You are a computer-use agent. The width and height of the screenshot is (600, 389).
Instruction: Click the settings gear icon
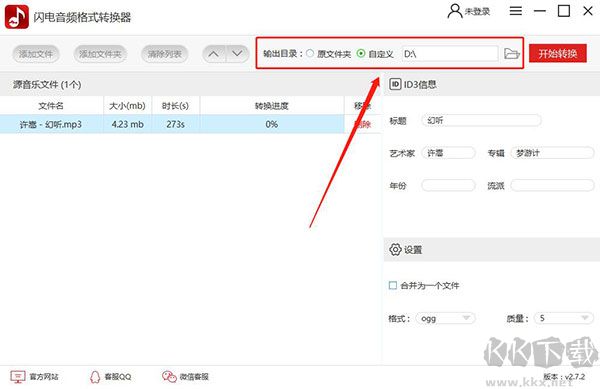coord(395,249)
